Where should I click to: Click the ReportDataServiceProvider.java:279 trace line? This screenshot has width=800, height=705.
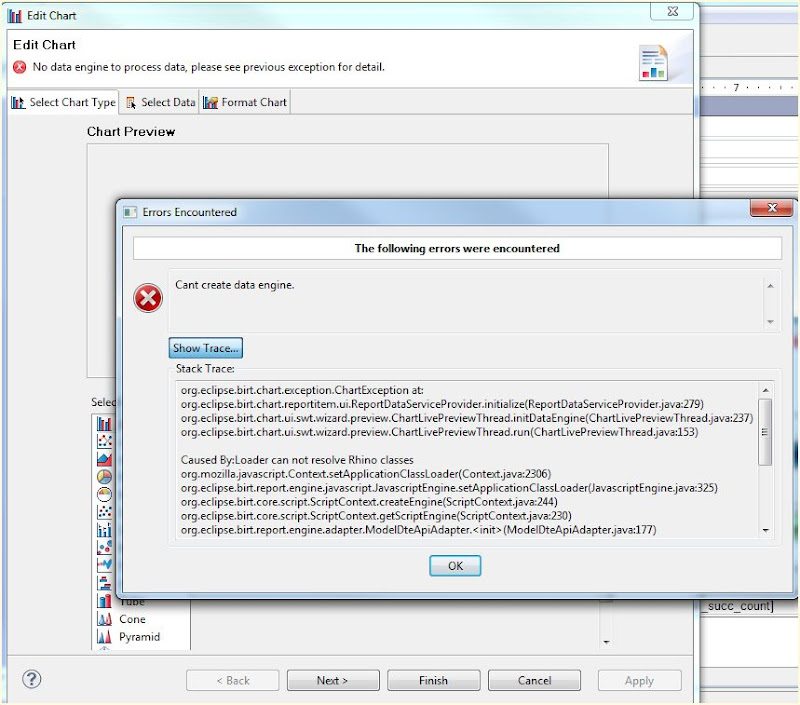coord(442,404)
